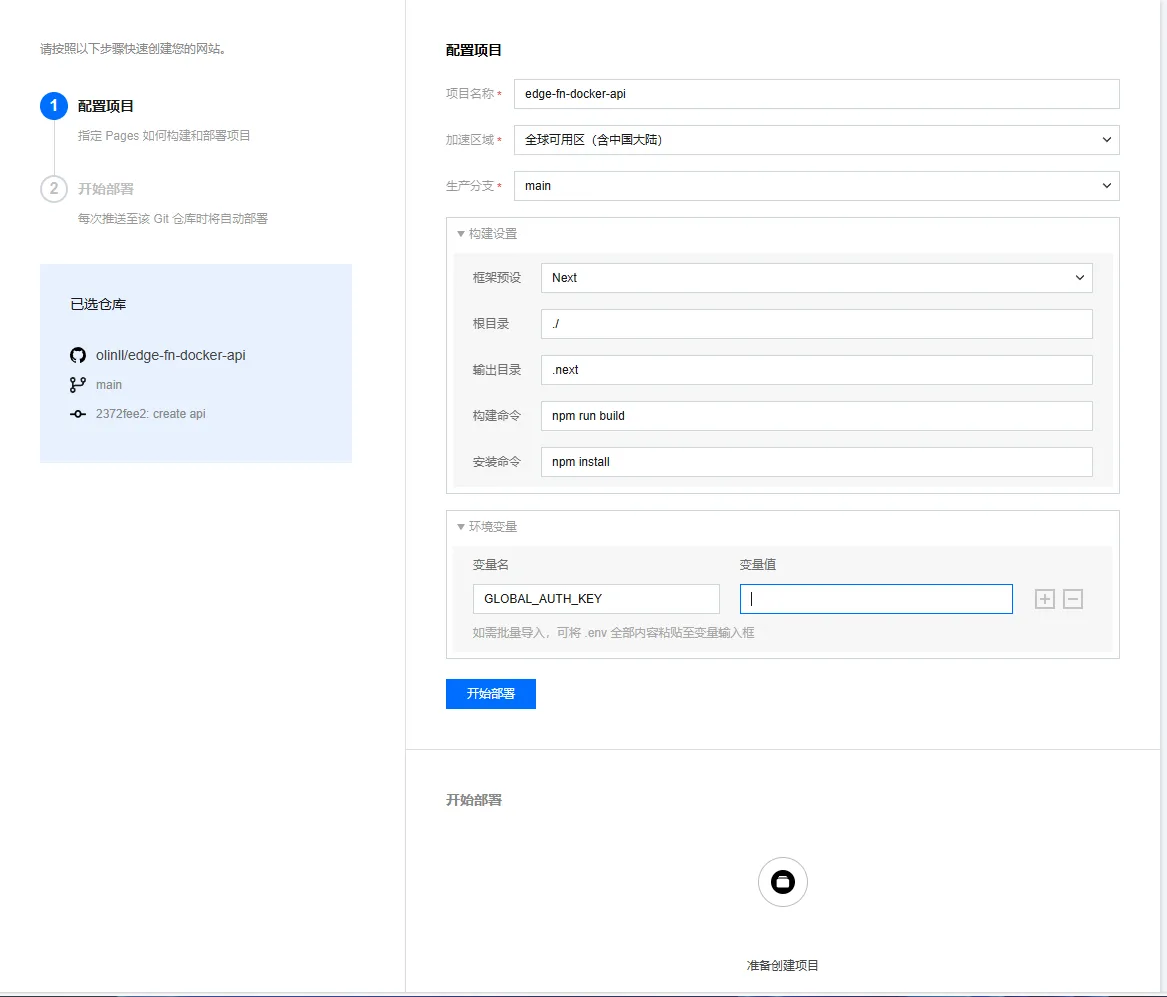The image size is (1167, 997).
Task: Click the 构建命令 npm run build field
Action: pyautogui.click(x=816, y=416)
